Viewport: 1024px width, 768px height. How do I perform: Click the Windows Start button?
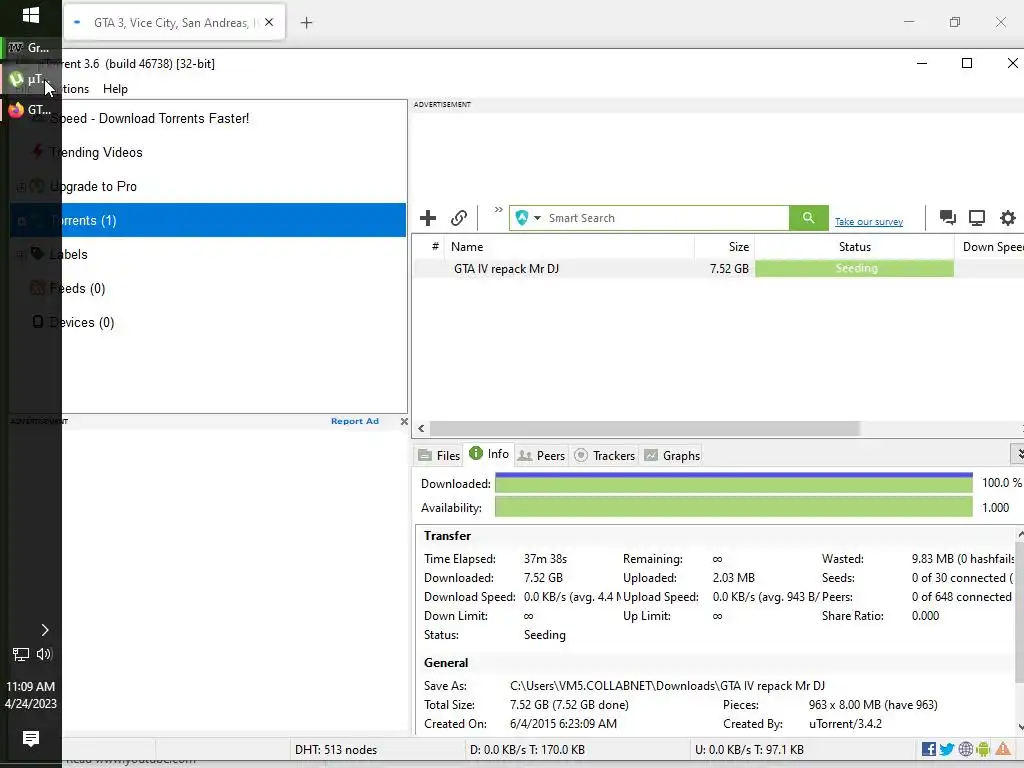(x=31, y=16)
